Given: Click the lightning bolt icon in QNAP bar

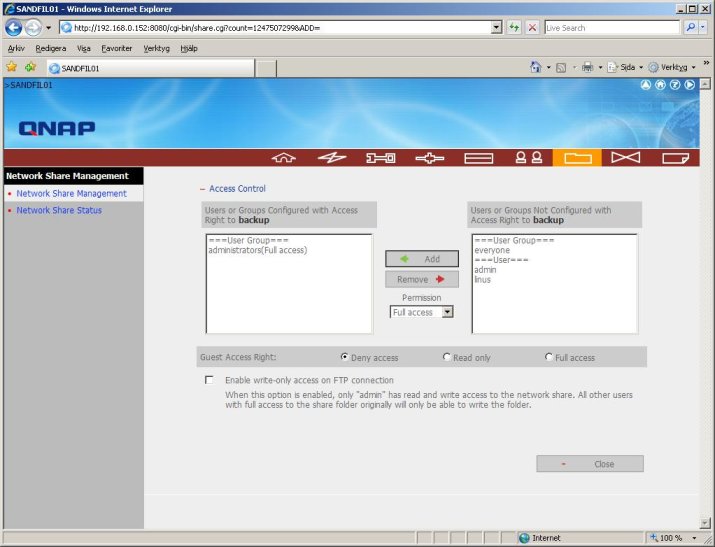Looking at the screenshot, I should pos(332,158).
